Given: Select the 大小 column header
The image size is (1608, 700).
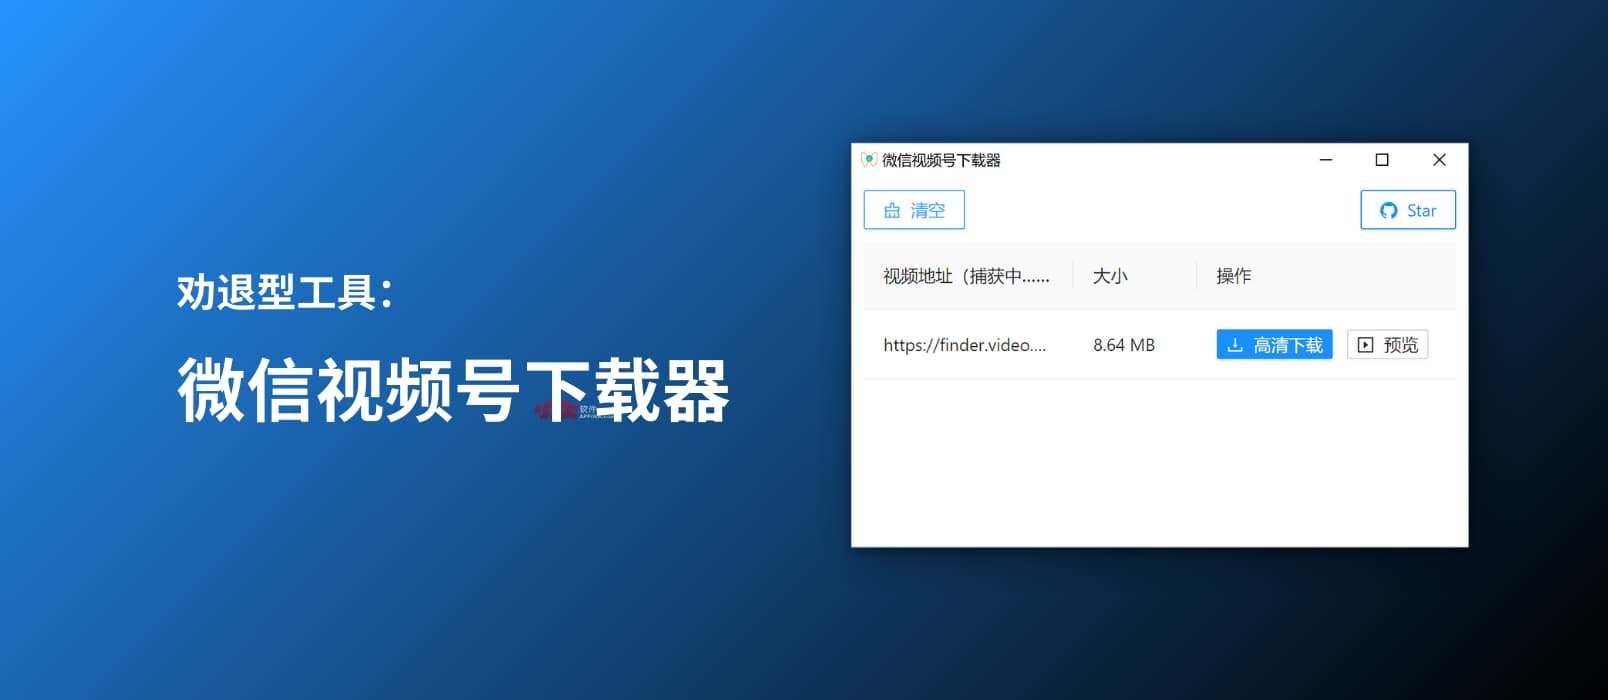Looking at the screenshot, I should point(1134,276).
